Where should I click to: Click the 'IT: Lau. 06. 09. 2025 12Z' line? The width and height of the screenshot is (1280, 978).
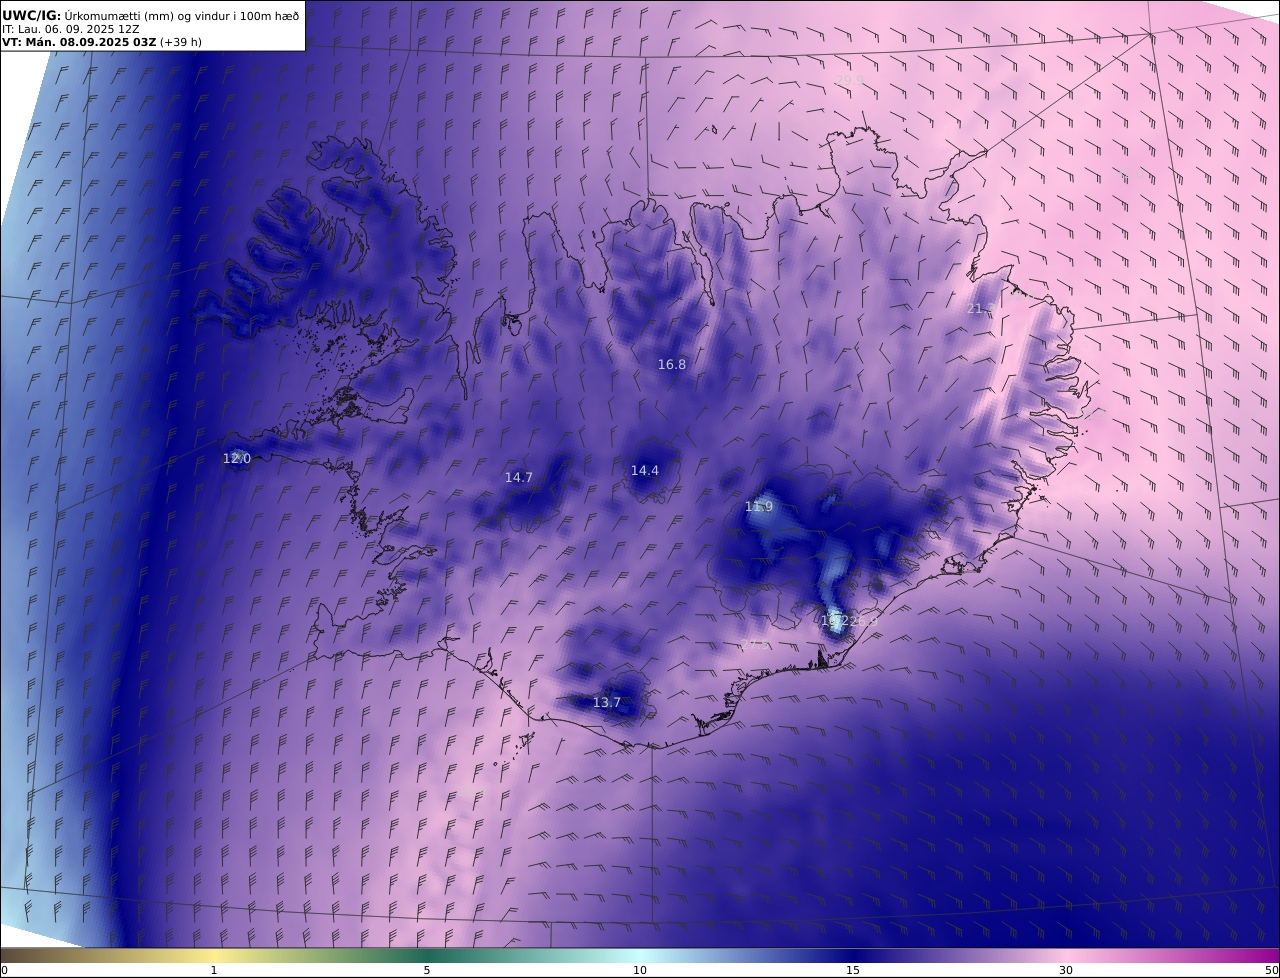(71, 29)
